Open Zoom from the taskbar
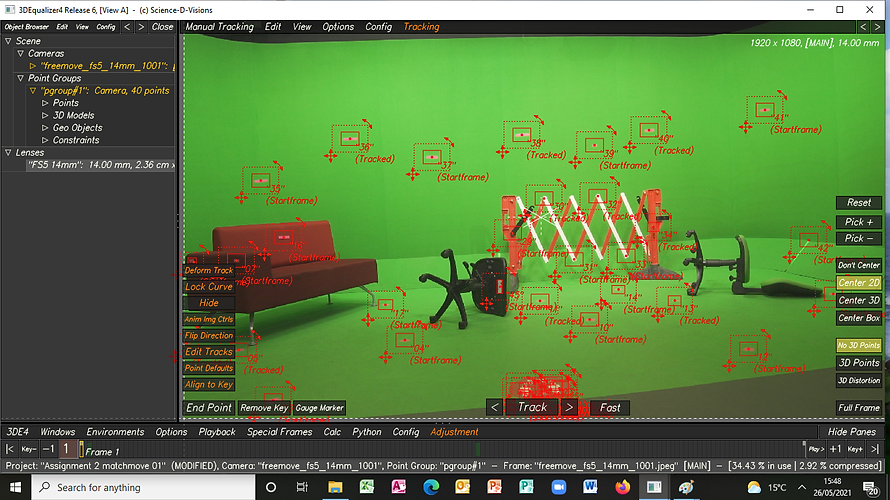The height and width of the screenshot is (500, 890). click(x=559, y=487)
